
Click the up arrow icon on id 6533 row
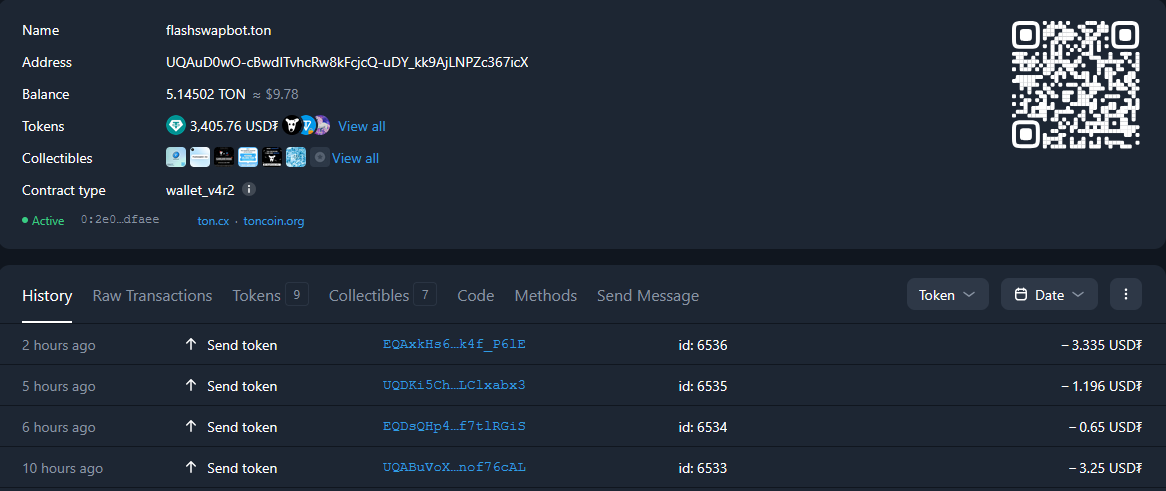pos(191,468)
